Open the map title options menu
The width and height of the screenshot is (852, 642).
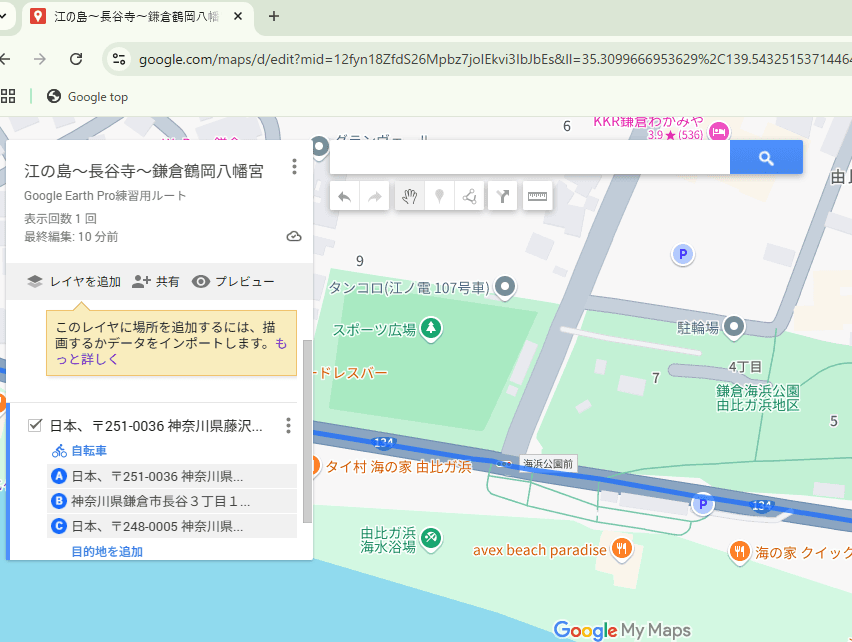tap(294, 167)
